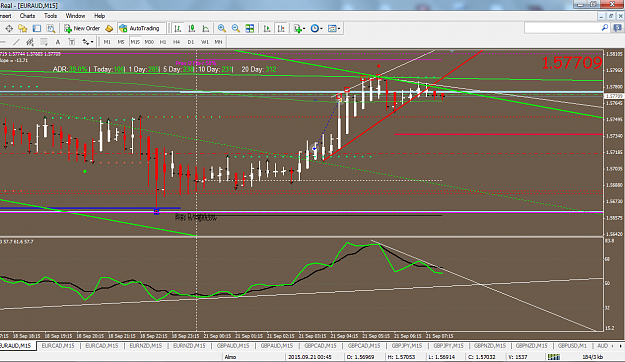Select the Arrows drawing tool
Image resolution: width=625 pixels, height=362 pixels.
click(85, 42)
